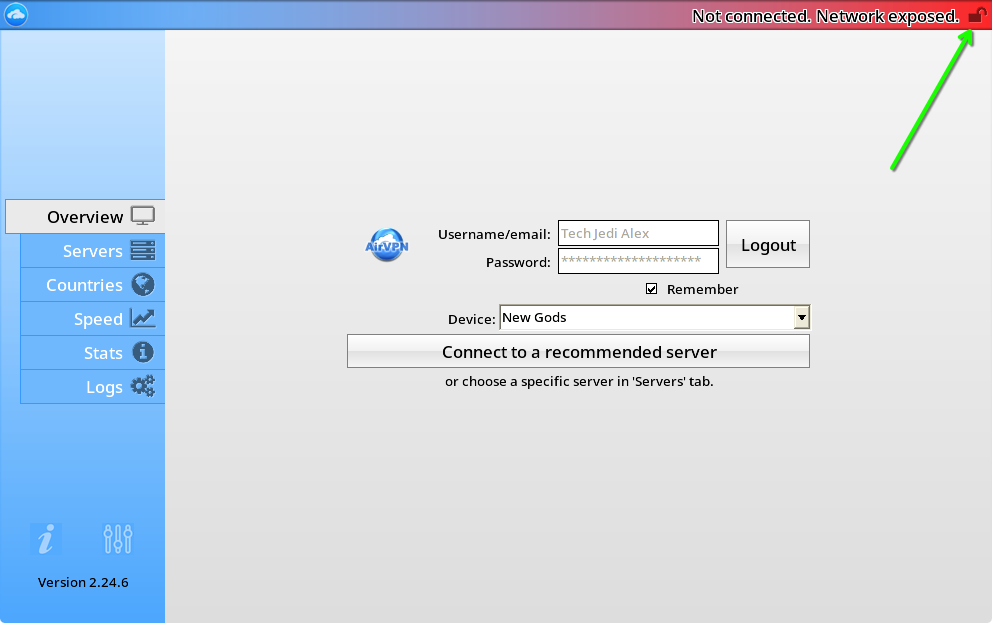Select the Speed chart icon
This screenshot has width=992, height=623.
[x=143, y=319]
